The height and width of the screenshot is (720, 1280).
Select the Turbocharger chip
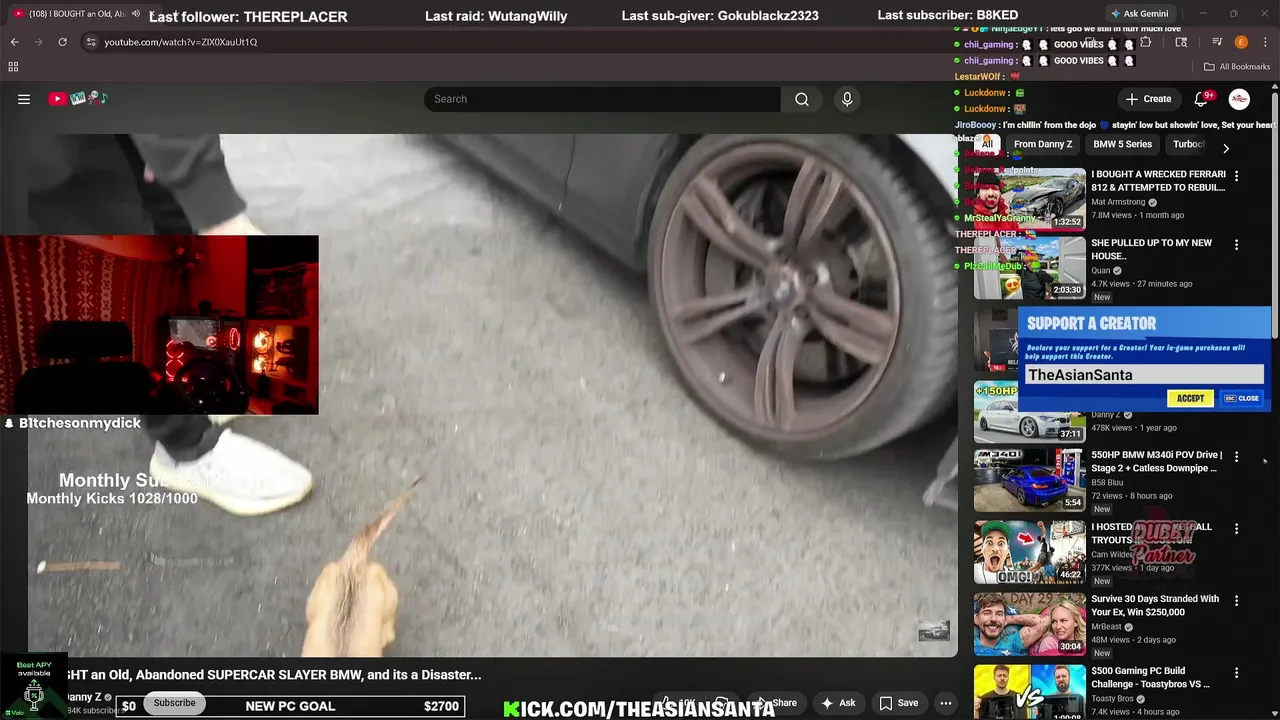coord(1188,144)
